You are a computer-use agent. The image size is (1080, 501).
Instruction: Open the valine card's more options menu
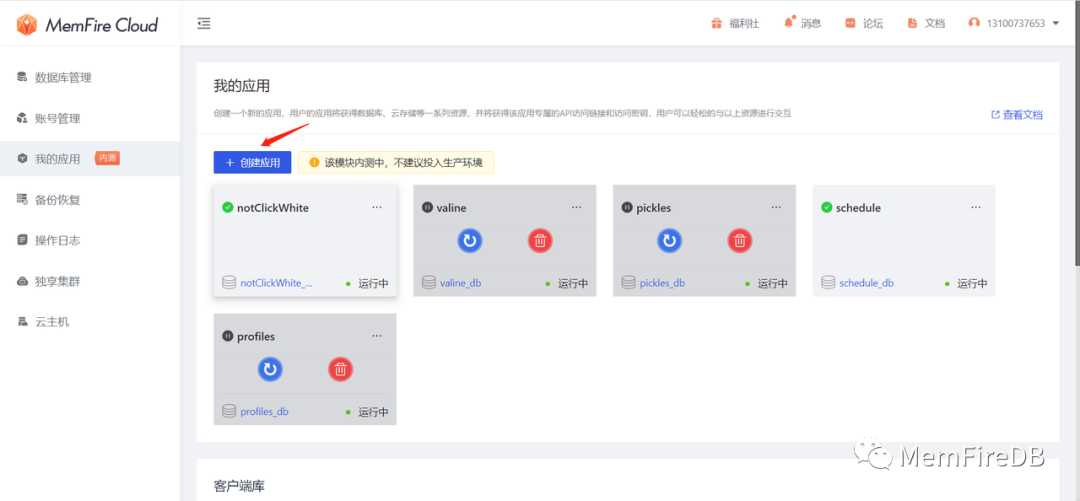click(577, 207)
